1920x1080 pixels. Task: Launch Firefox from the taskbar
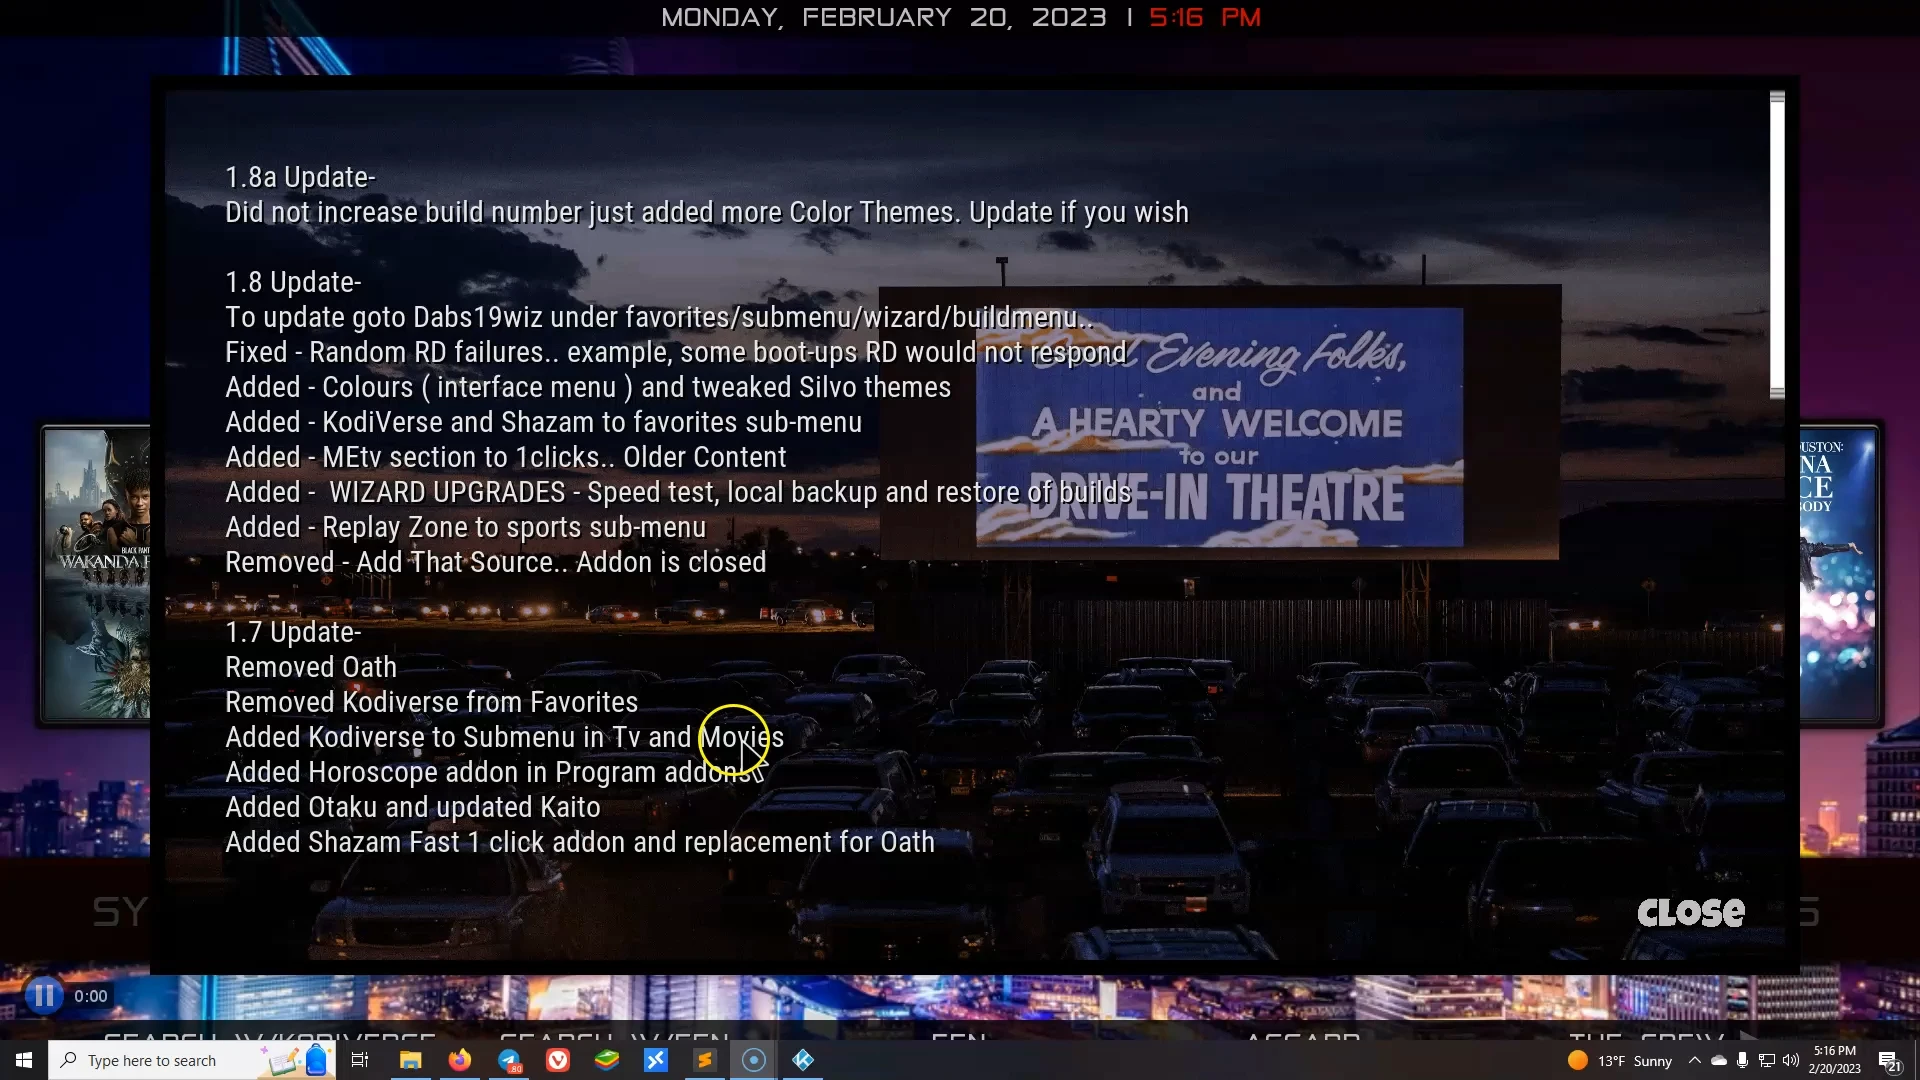click(x=459, y=1060)
